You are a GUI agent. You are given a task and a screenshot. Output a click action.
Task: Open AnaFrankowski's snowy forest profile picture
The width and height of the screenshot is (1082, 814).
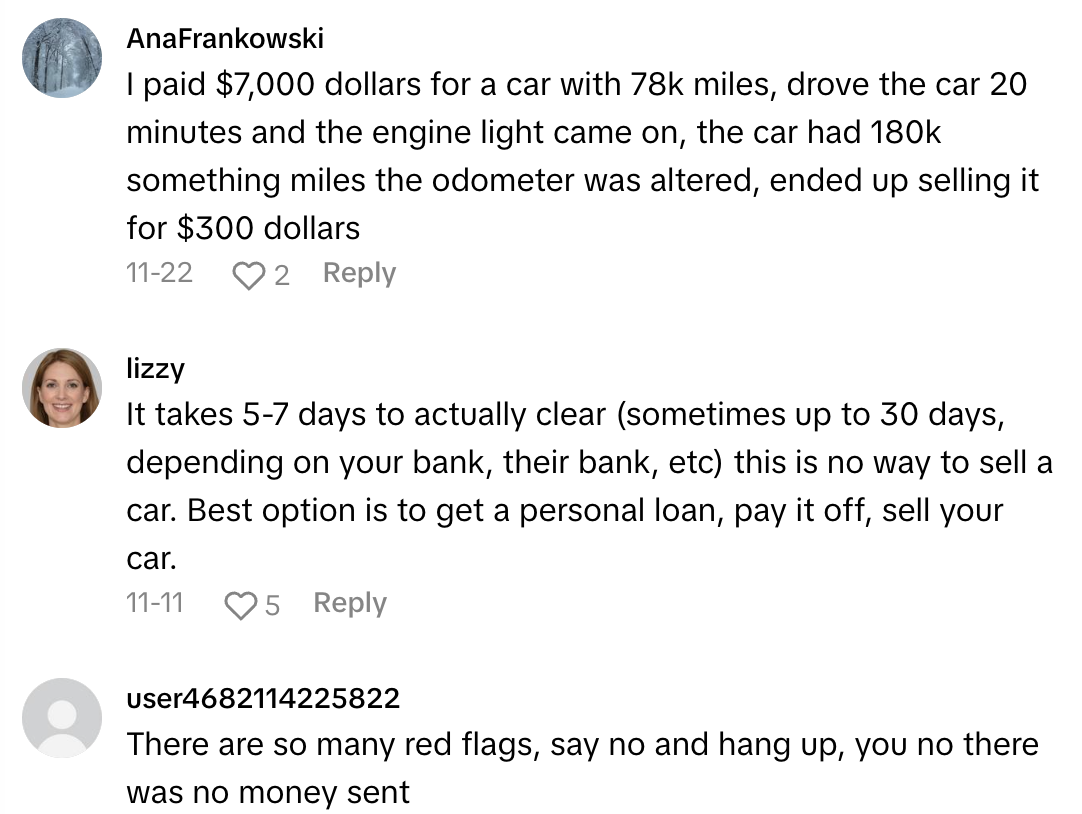pyautogui.click(x=62, y=58)
